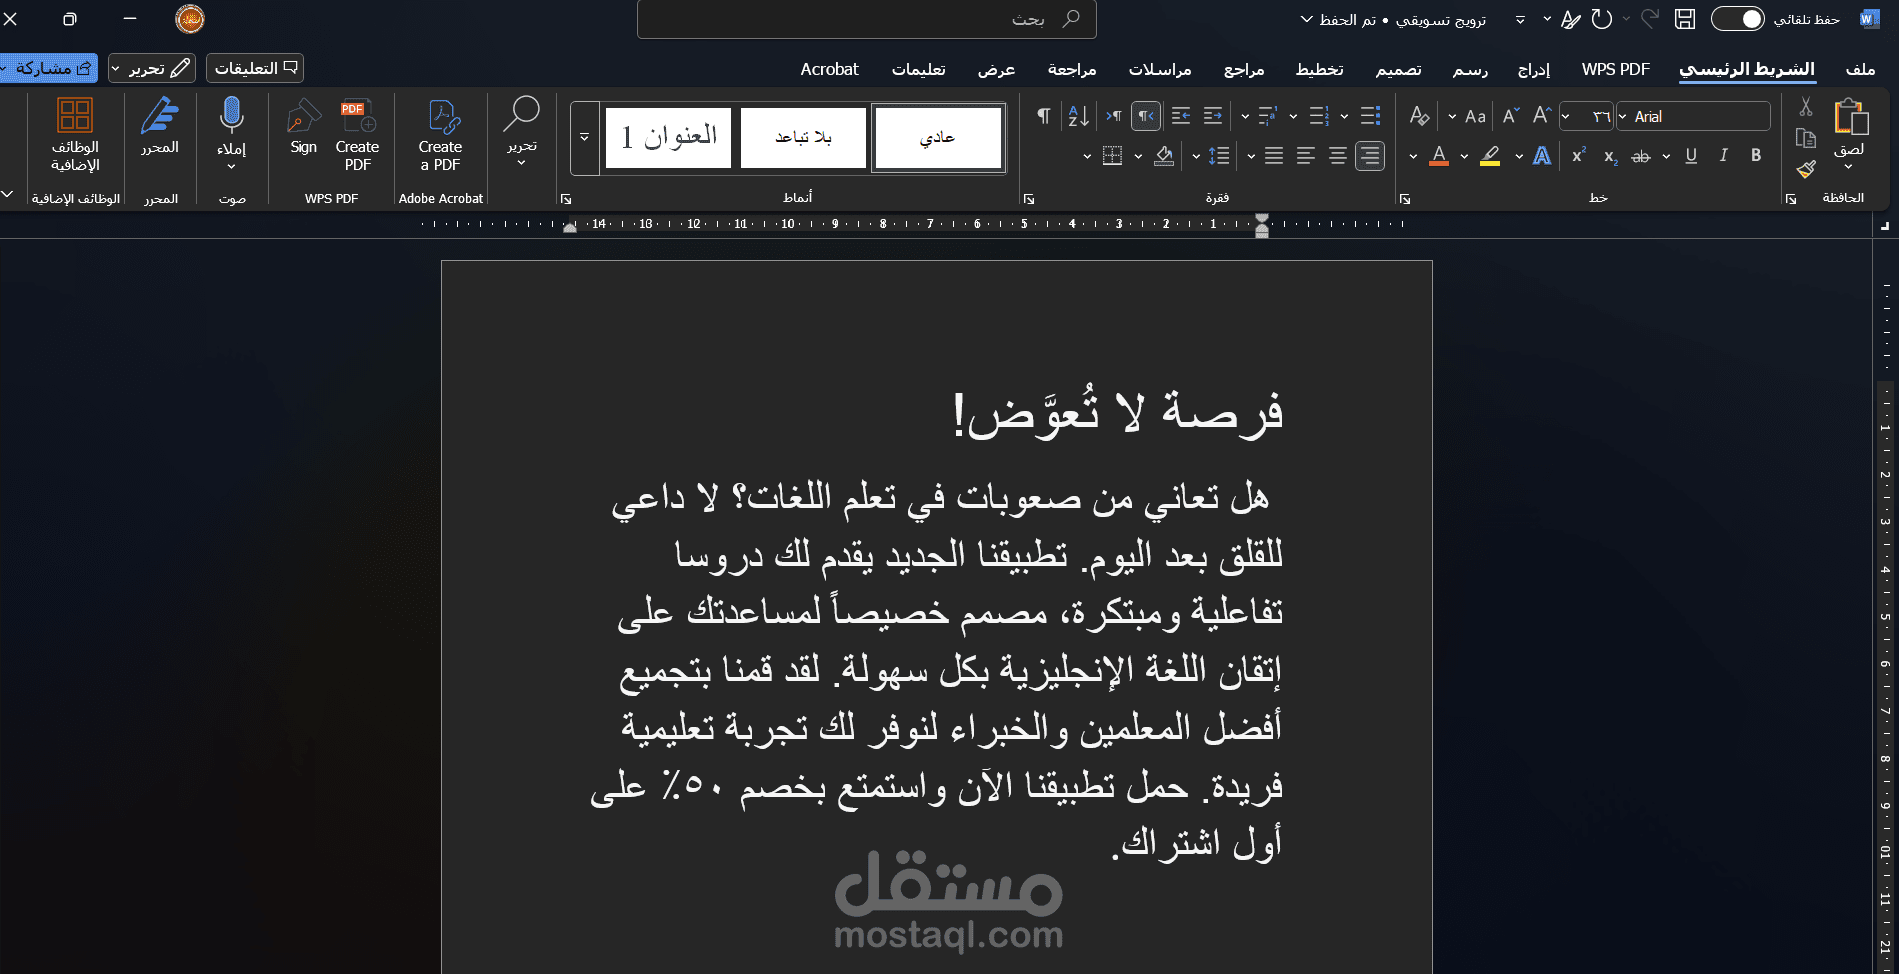
Task: Click the Clear Formatting icon
Action: [1419, 116]
